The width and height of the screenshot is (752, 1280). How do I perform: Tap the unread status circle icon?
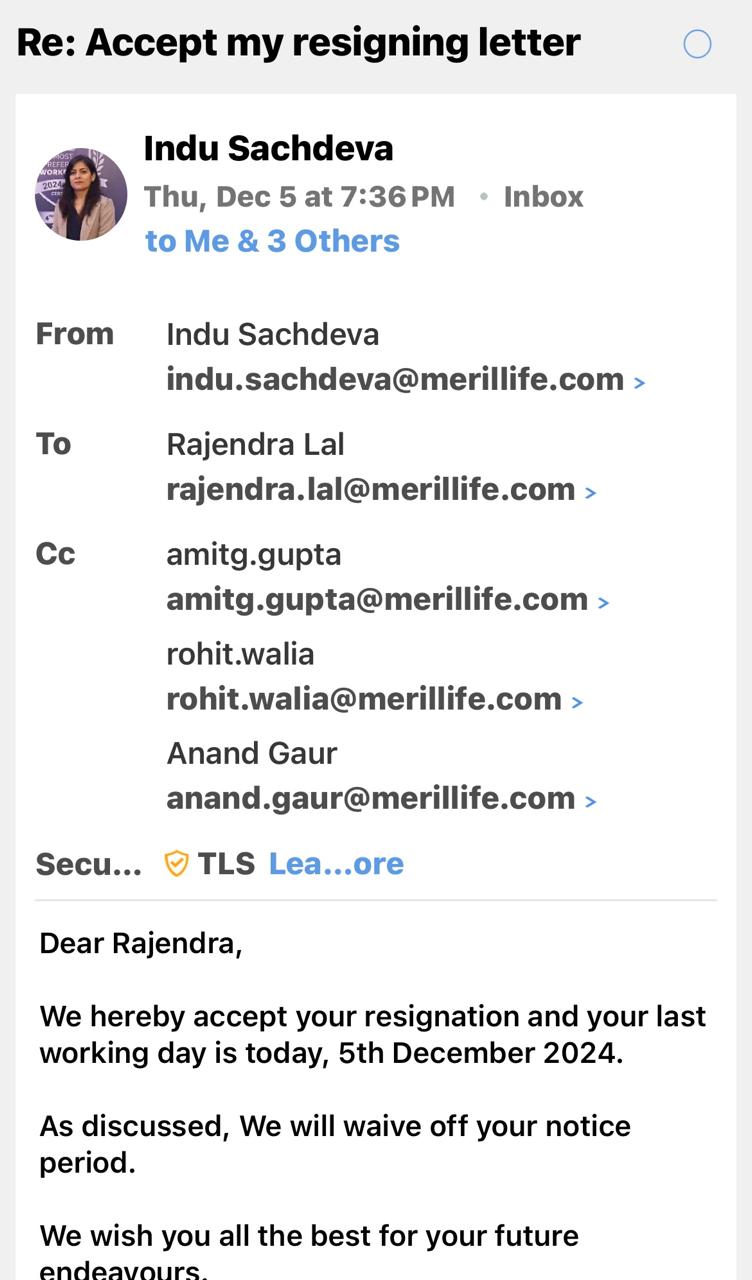697,44
